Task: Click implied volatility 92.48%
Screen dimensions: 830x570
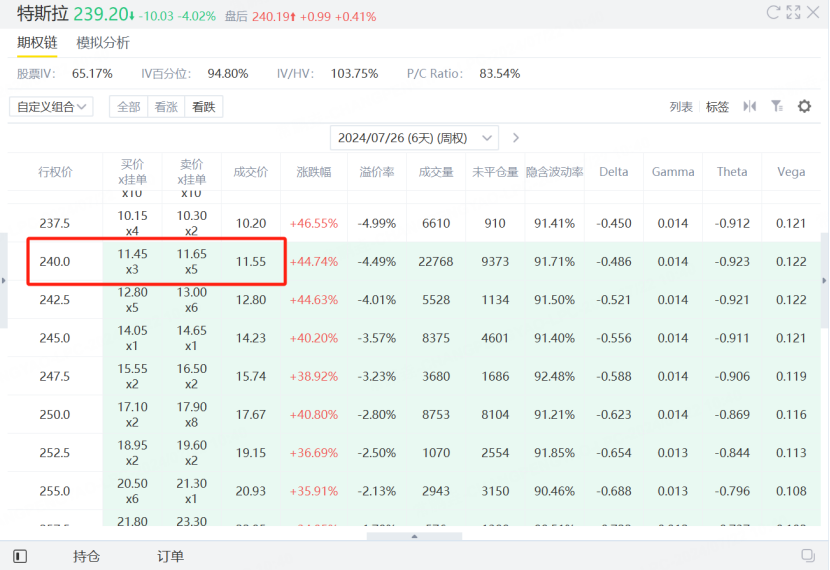Action: point(554,376)
